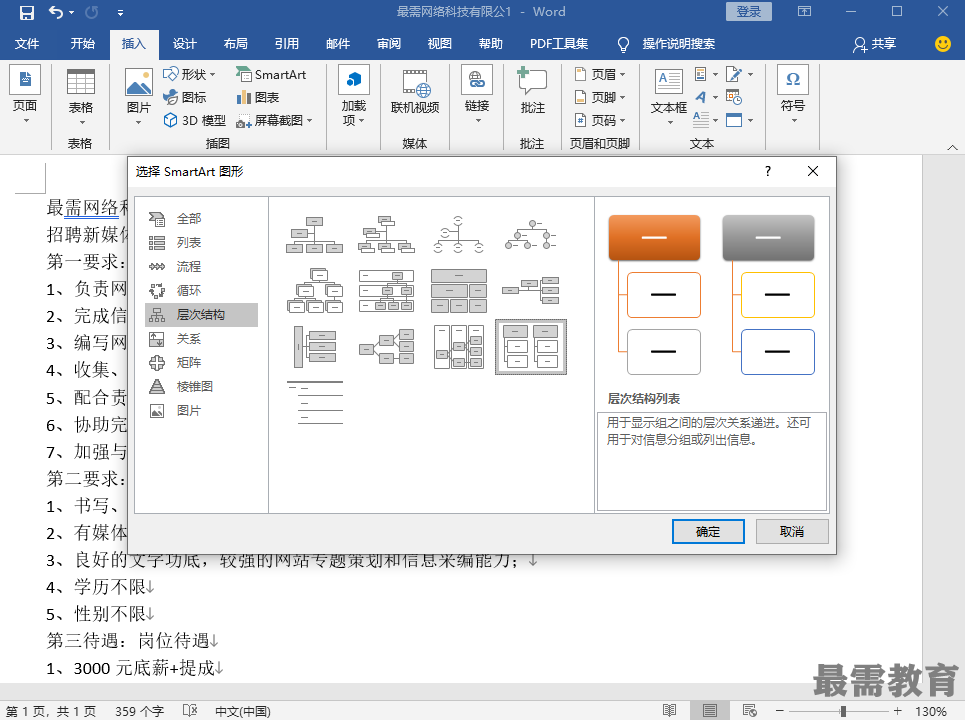The height and width of the screenshot is (720, 965).
Task: Undo the last action in the quick access toolbar
Action: (55, 12)
